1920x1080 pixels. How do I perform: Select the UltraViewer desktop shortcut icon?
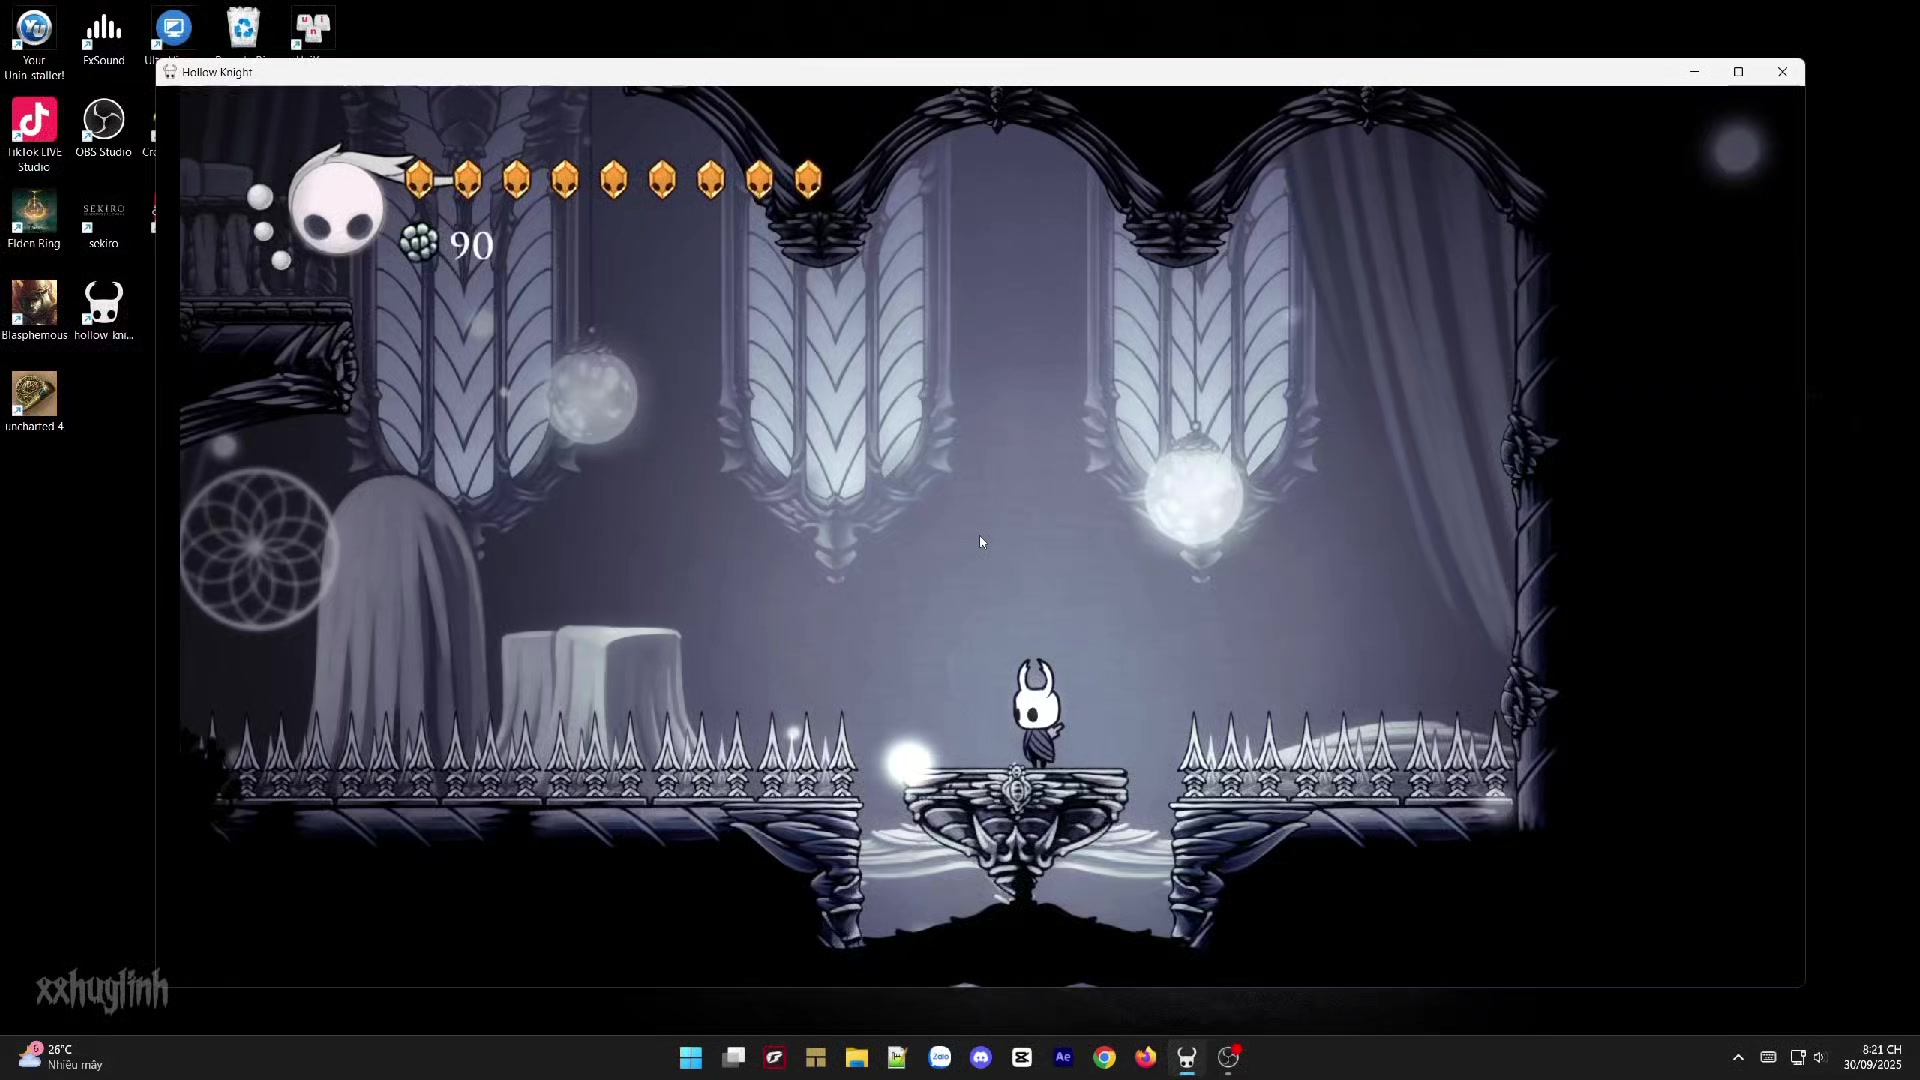pyautogui.click(x=173, y=30)
